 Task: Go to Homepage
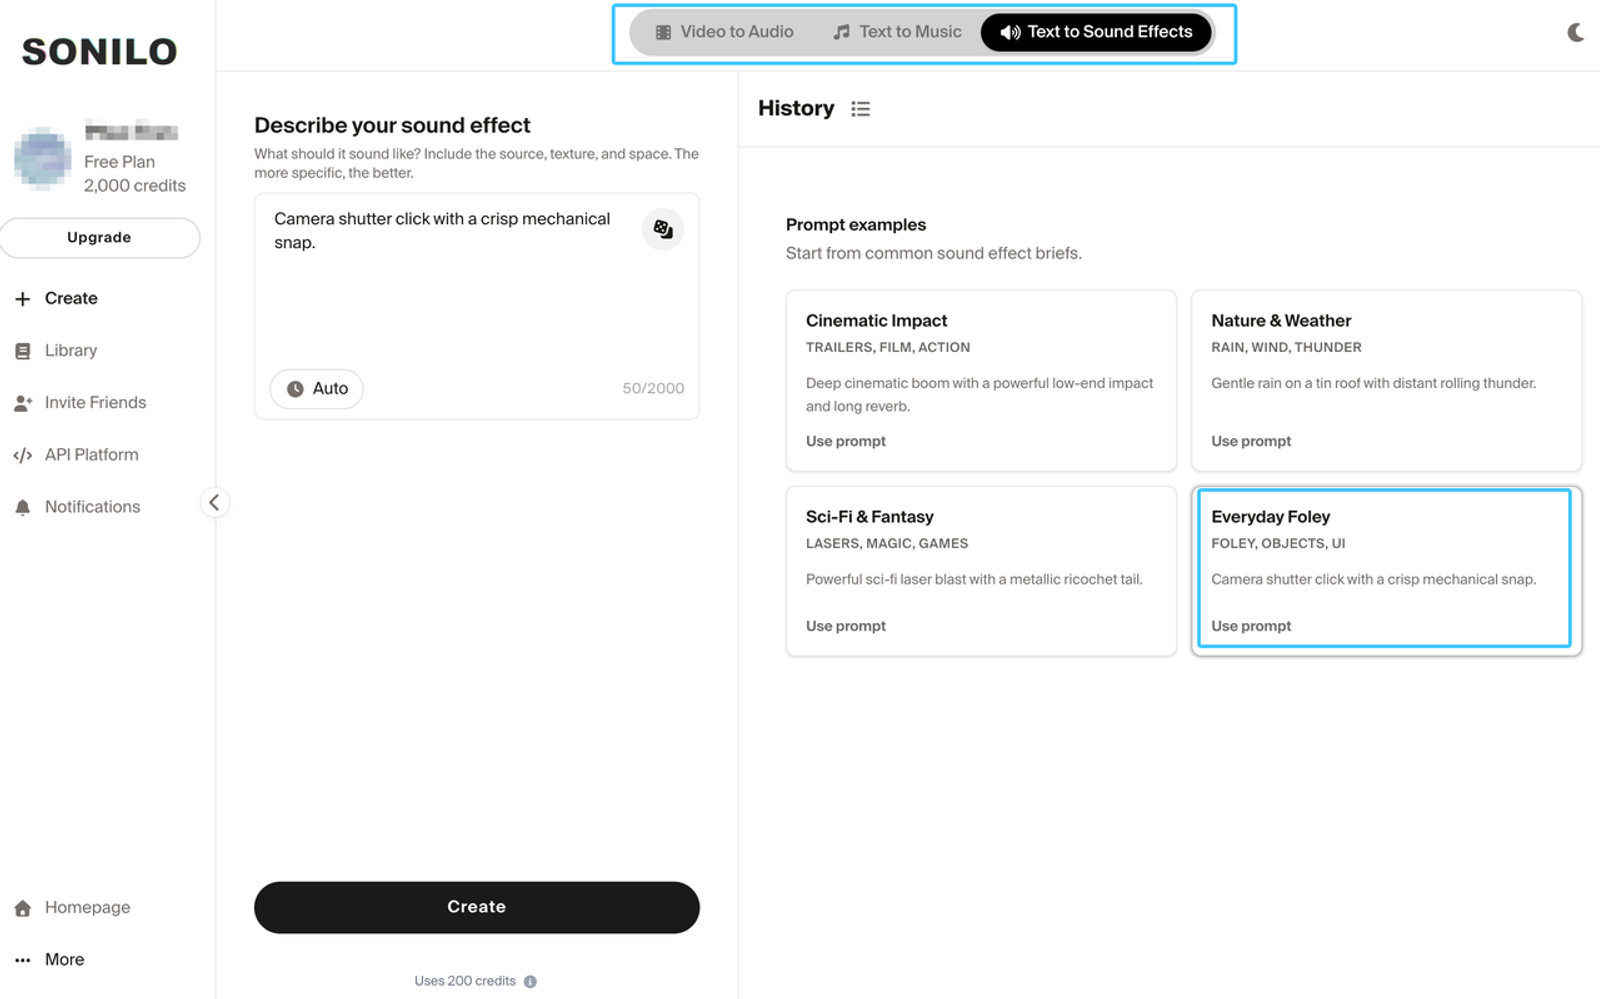coord(87,908)
